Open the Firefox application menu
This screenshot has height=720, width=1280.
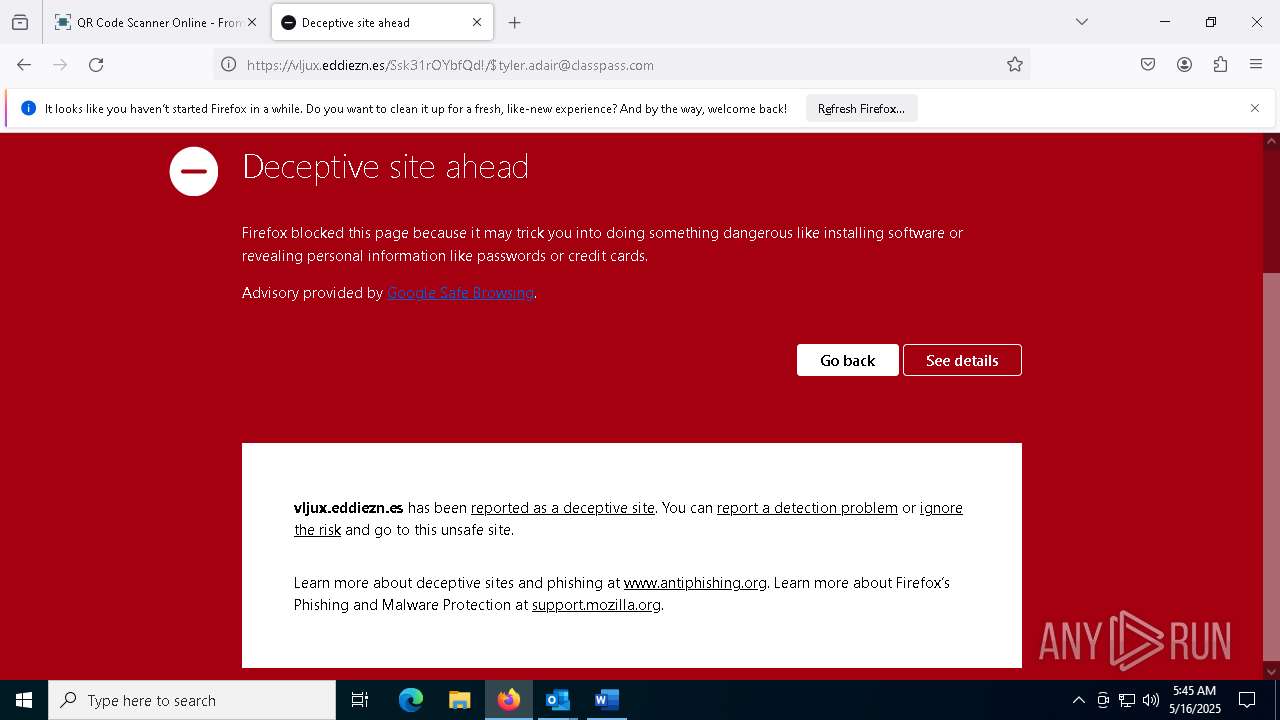point(1256,65)
